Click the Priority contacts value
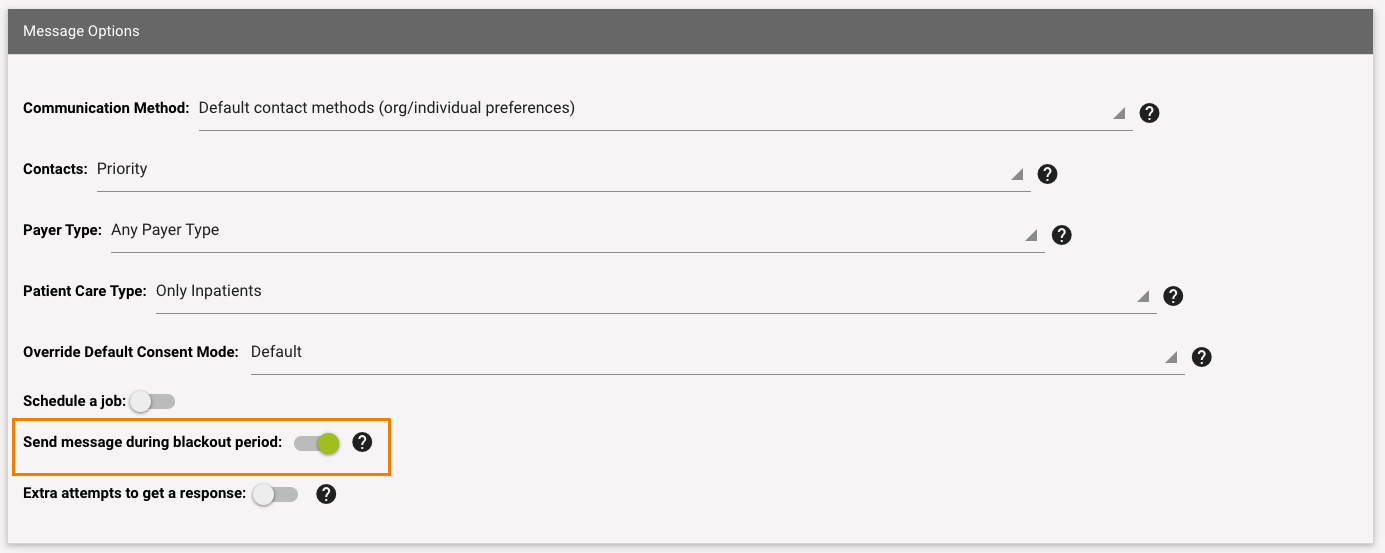The height and width of the screenshot is (553, 1385). (x=122, y=169)
